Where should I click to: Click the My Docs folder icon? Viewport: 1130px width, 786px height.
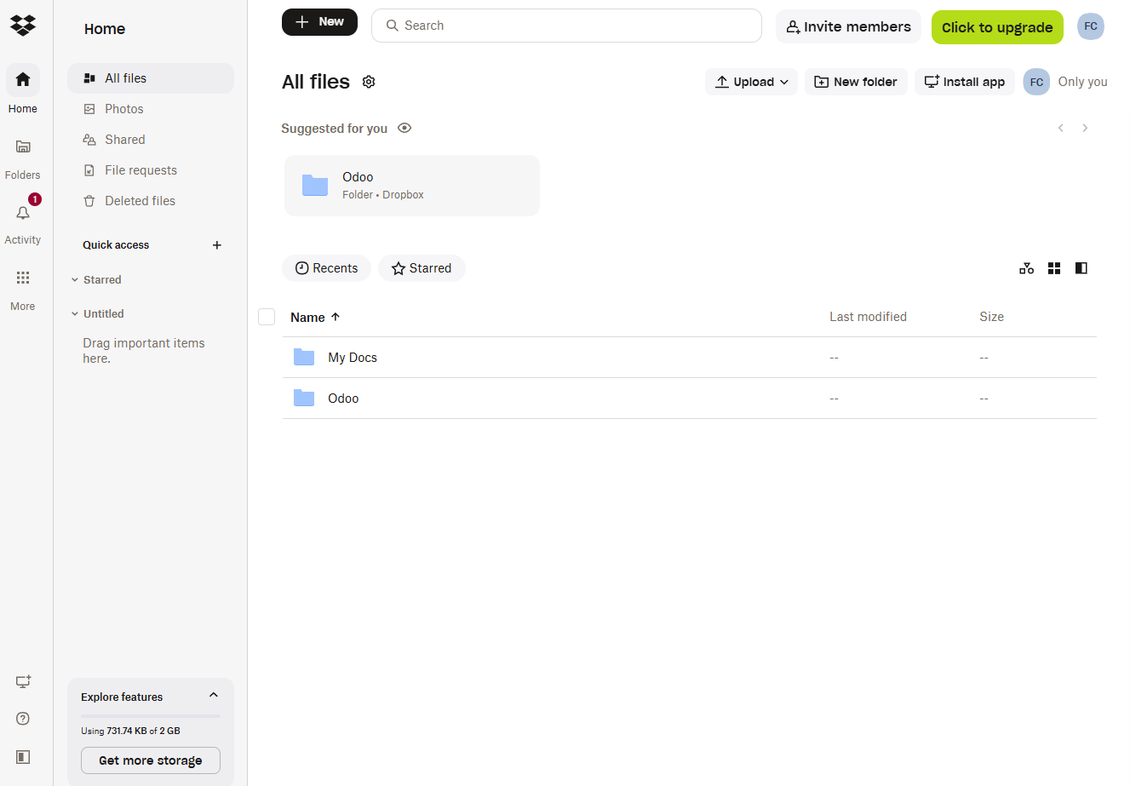(x=304, y=357)
